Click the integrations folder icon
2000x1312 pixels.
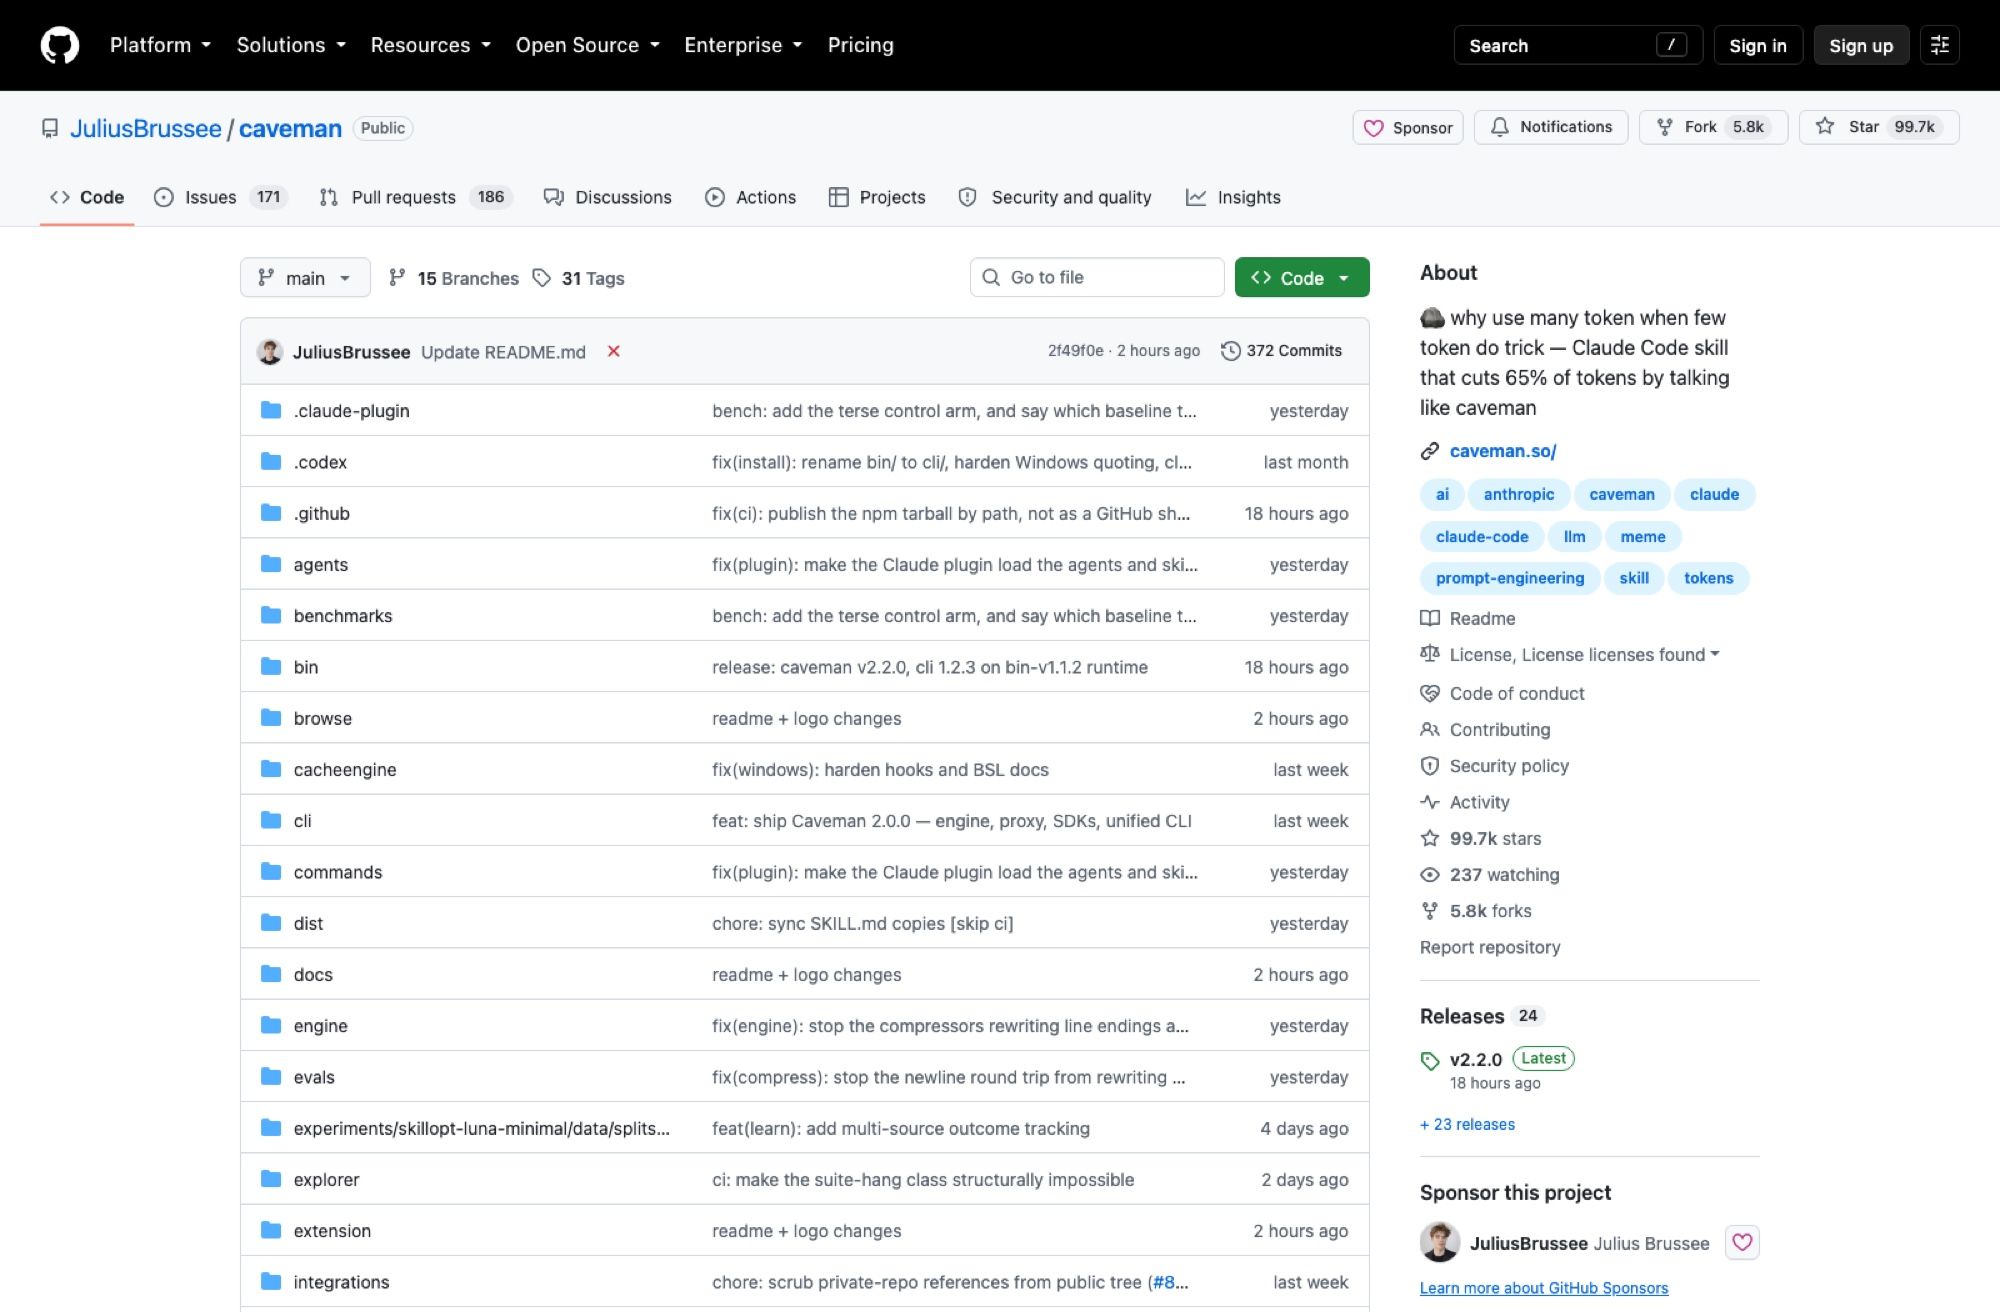click(x=271, y=1281)
